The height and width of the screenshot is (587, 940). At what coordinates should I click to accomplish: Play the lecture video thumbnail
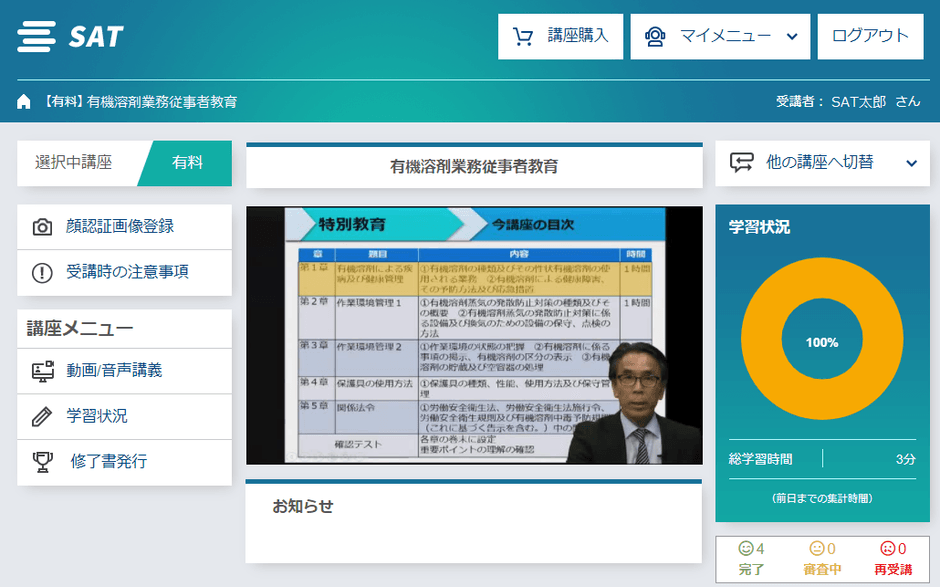tap(473, 335)
